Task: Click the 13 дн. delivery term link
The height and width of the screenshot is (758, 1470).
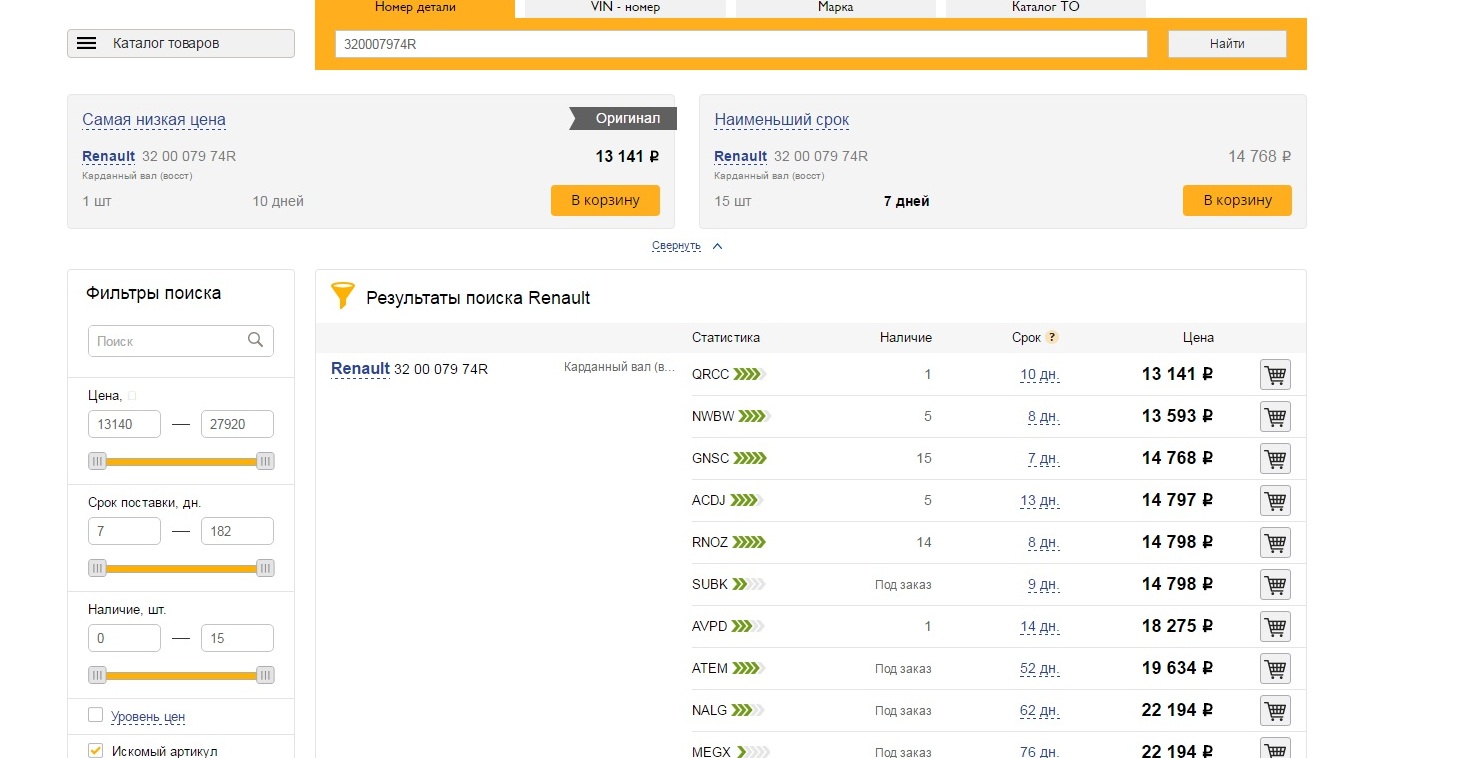Action: (1039, 501)
